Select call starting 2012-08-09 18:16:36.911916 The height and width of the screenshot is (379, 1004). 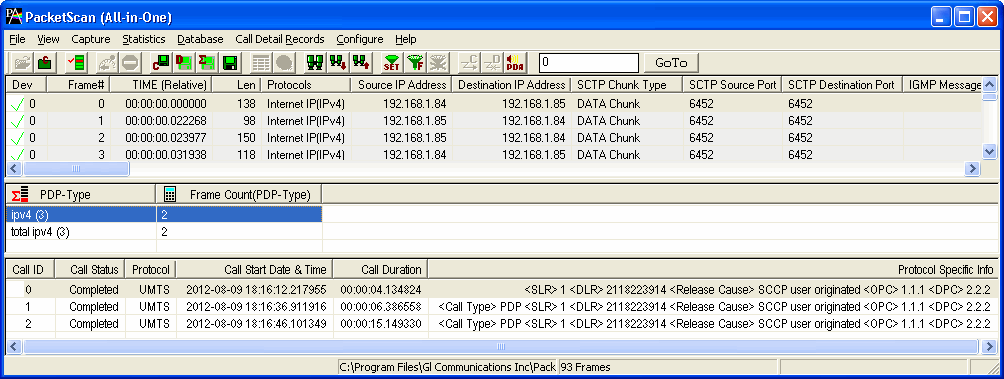click(x=502, y=307)
